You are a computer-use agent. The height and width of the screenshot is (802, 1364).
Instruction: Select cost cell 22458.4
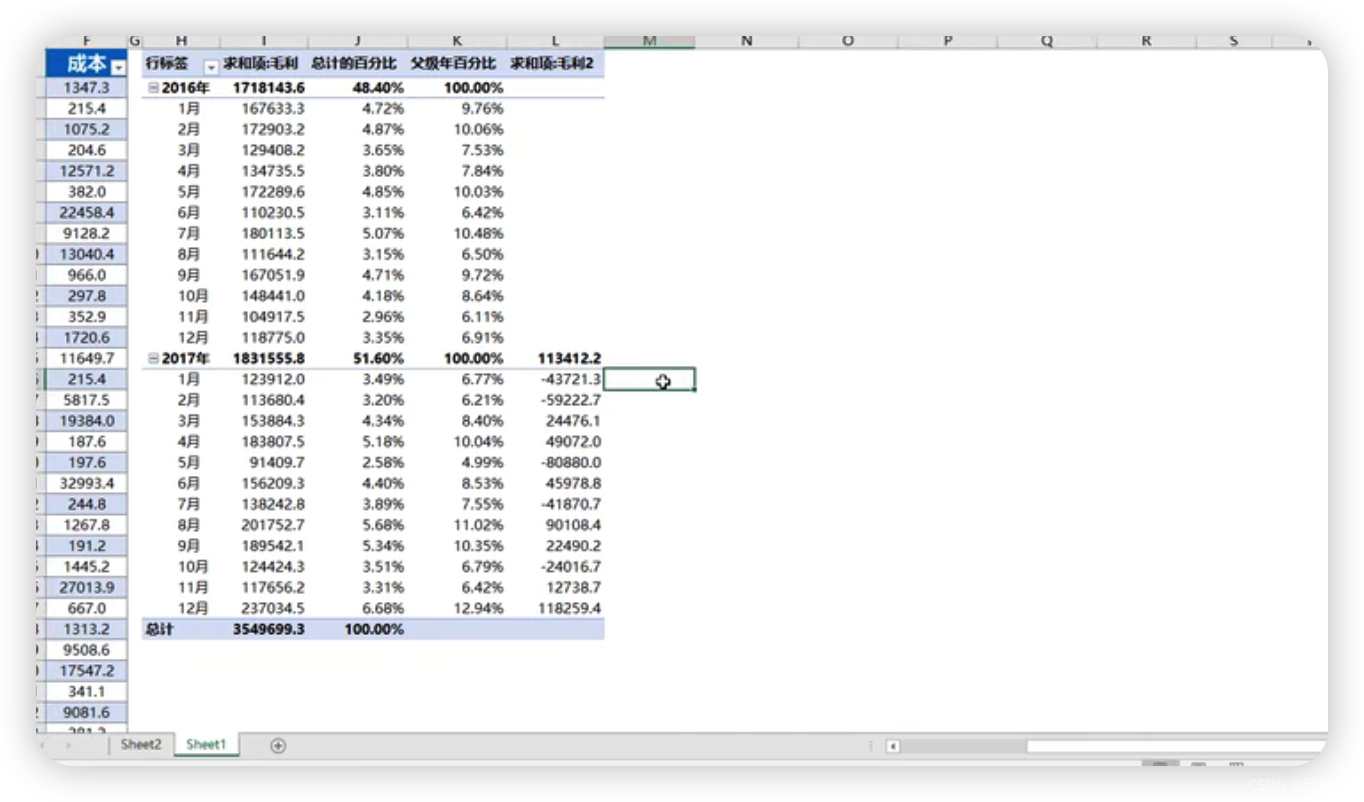(x=87, y=213)
